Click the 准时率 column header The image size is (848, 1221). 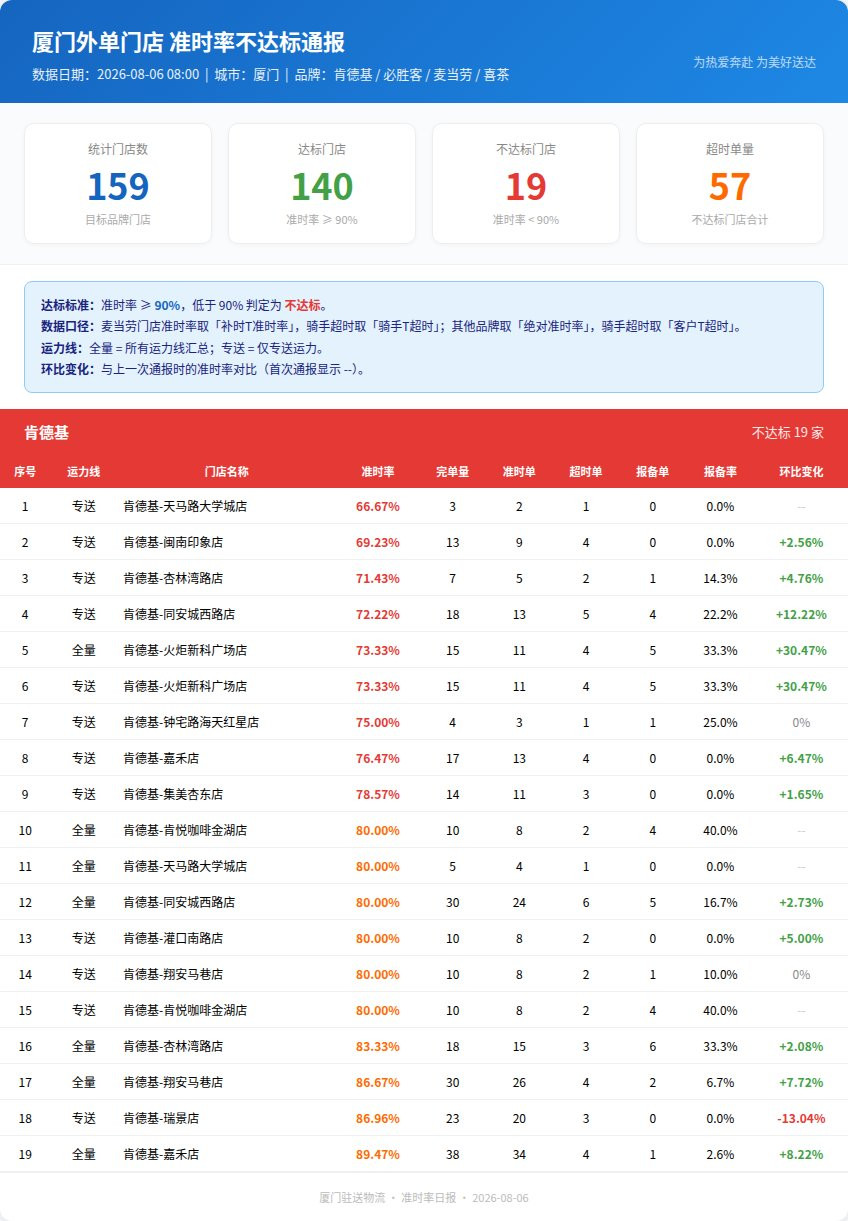378,471
